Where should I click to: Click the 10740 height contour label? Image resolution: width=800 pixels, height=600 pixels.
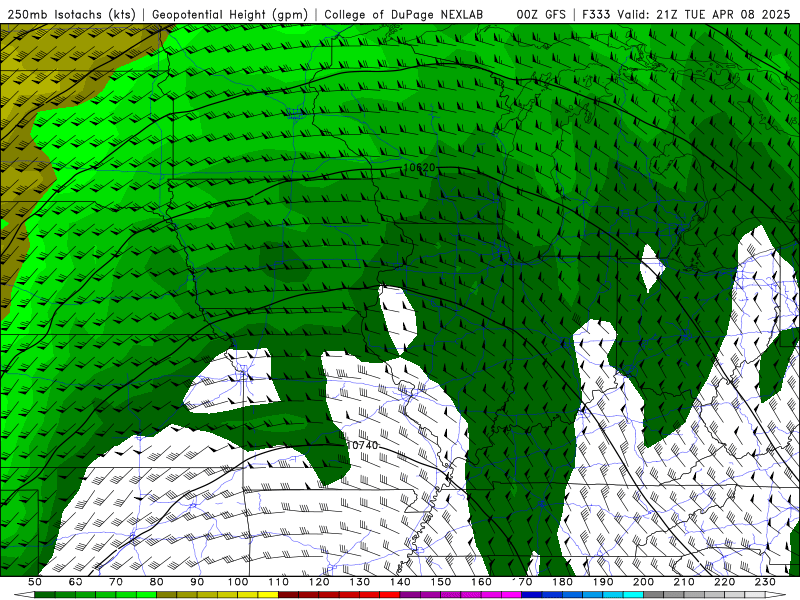pyautogui.click(x=362, y=445)
